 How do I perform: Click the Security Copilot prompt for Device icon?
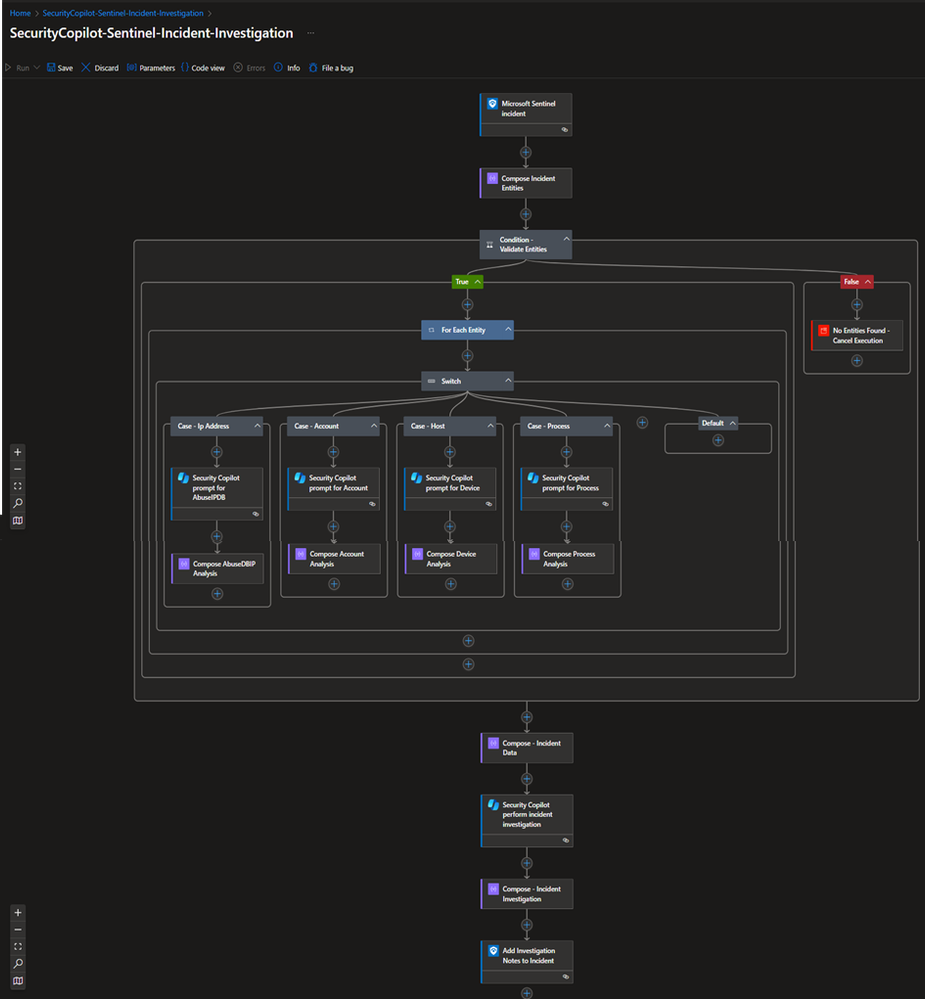click(x=417, y=477)
